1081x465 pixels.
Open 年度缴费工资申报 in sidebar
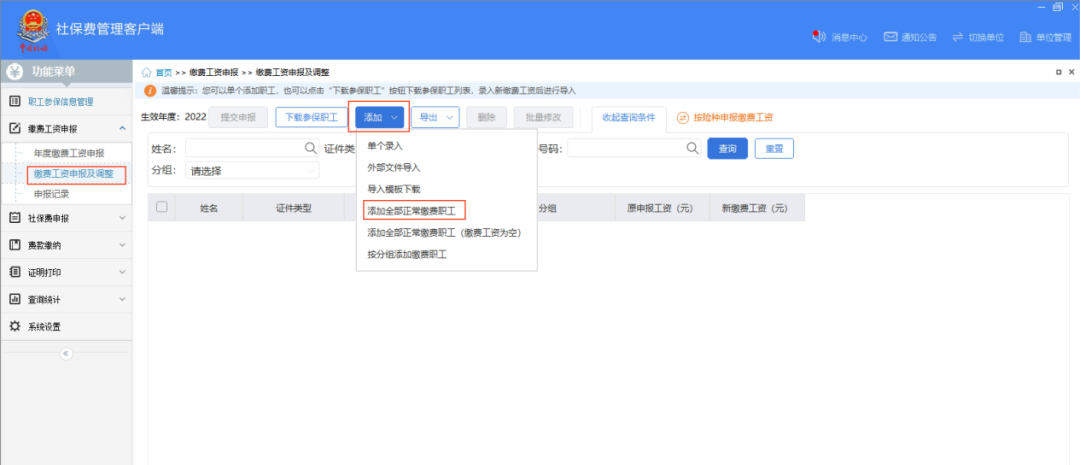pyautogui.click(x=69, y=152)
